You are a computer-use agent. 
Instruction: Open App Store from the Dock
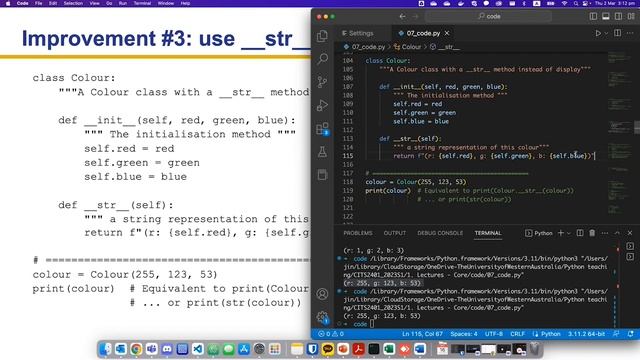click(x=244, y=349)
